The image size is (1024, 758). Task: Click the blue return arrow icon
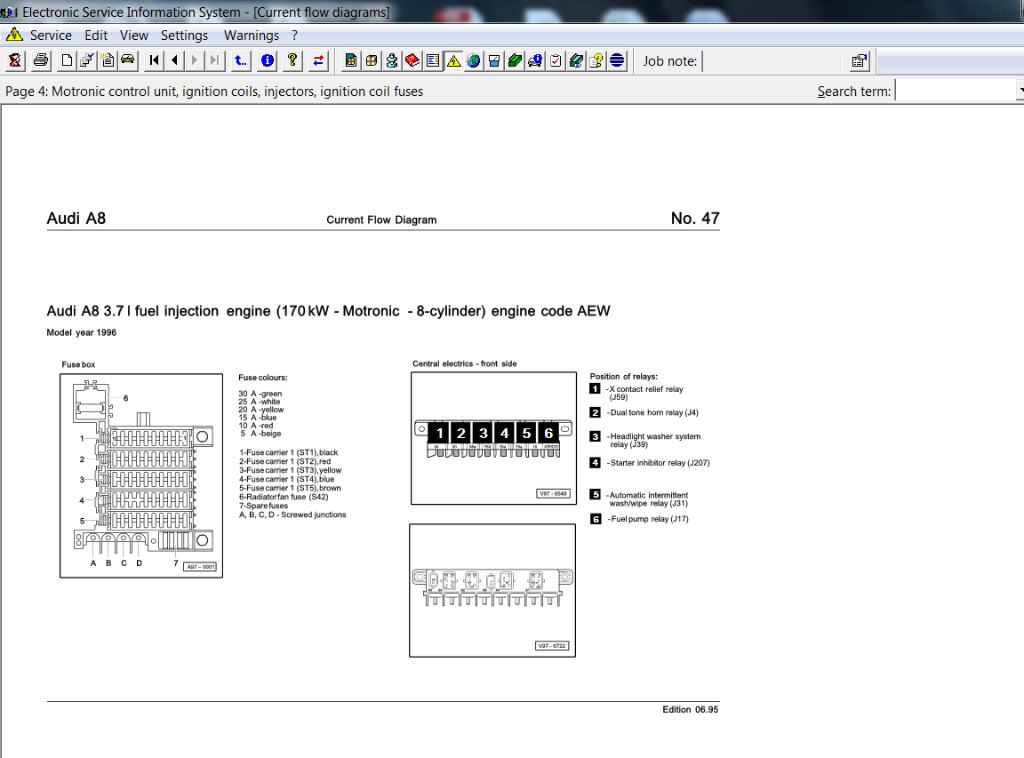pos(240,61)
